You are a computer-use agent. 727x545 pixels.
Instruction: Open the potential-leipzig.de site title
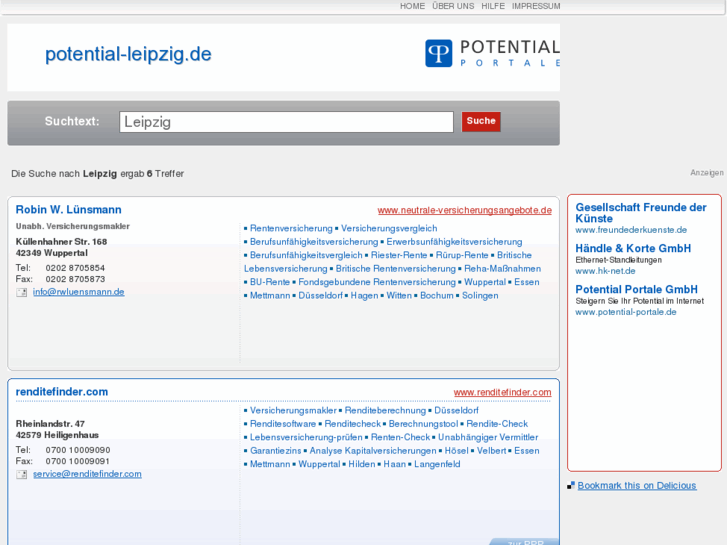[x=128, y=54]
